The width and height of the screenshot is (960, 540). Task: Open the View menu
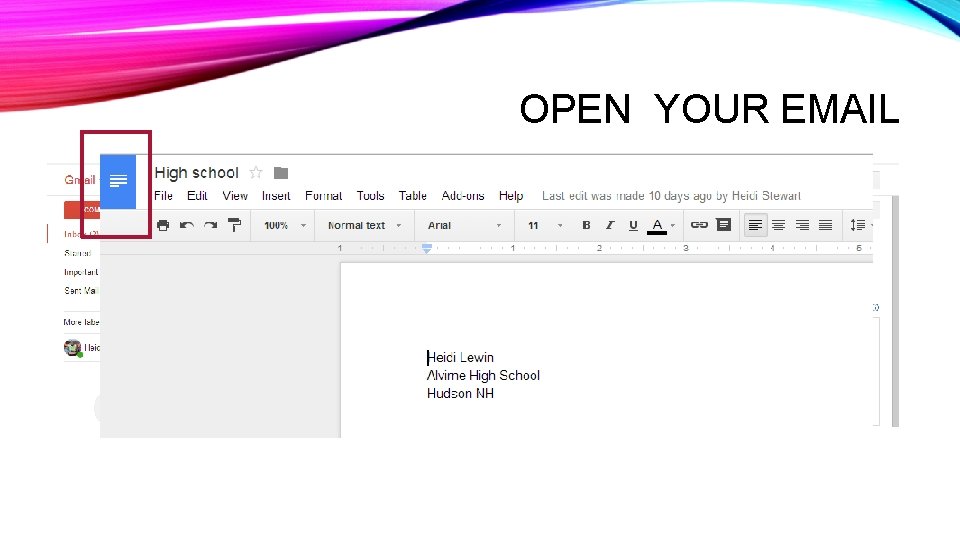click(x=235, y=196)
